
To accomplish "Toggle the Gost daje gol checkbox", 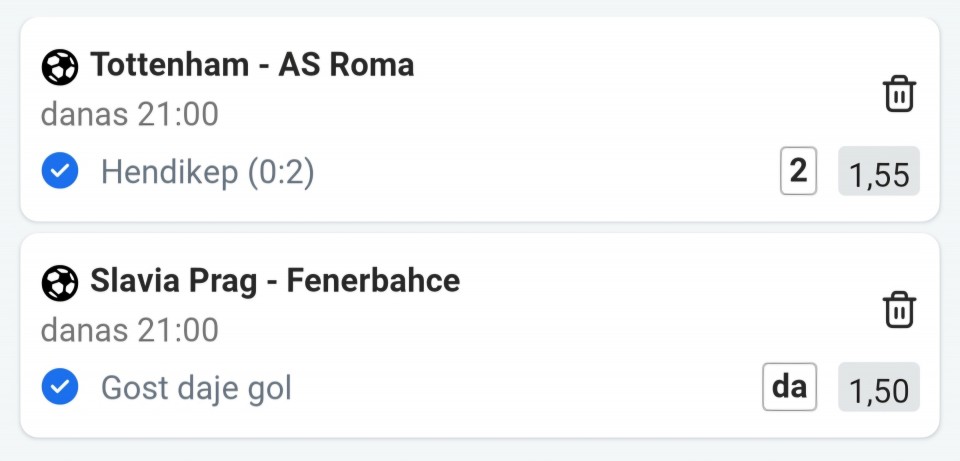I will pos(60,387).
